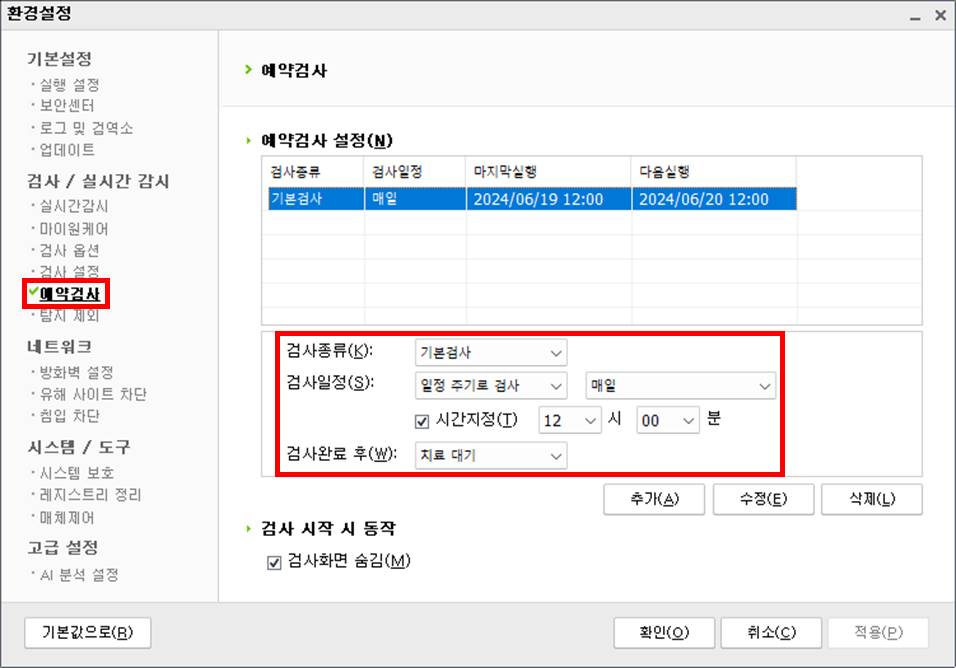
Task: Open the 매일 frequency dropdown
Action: tap(680, 386)
